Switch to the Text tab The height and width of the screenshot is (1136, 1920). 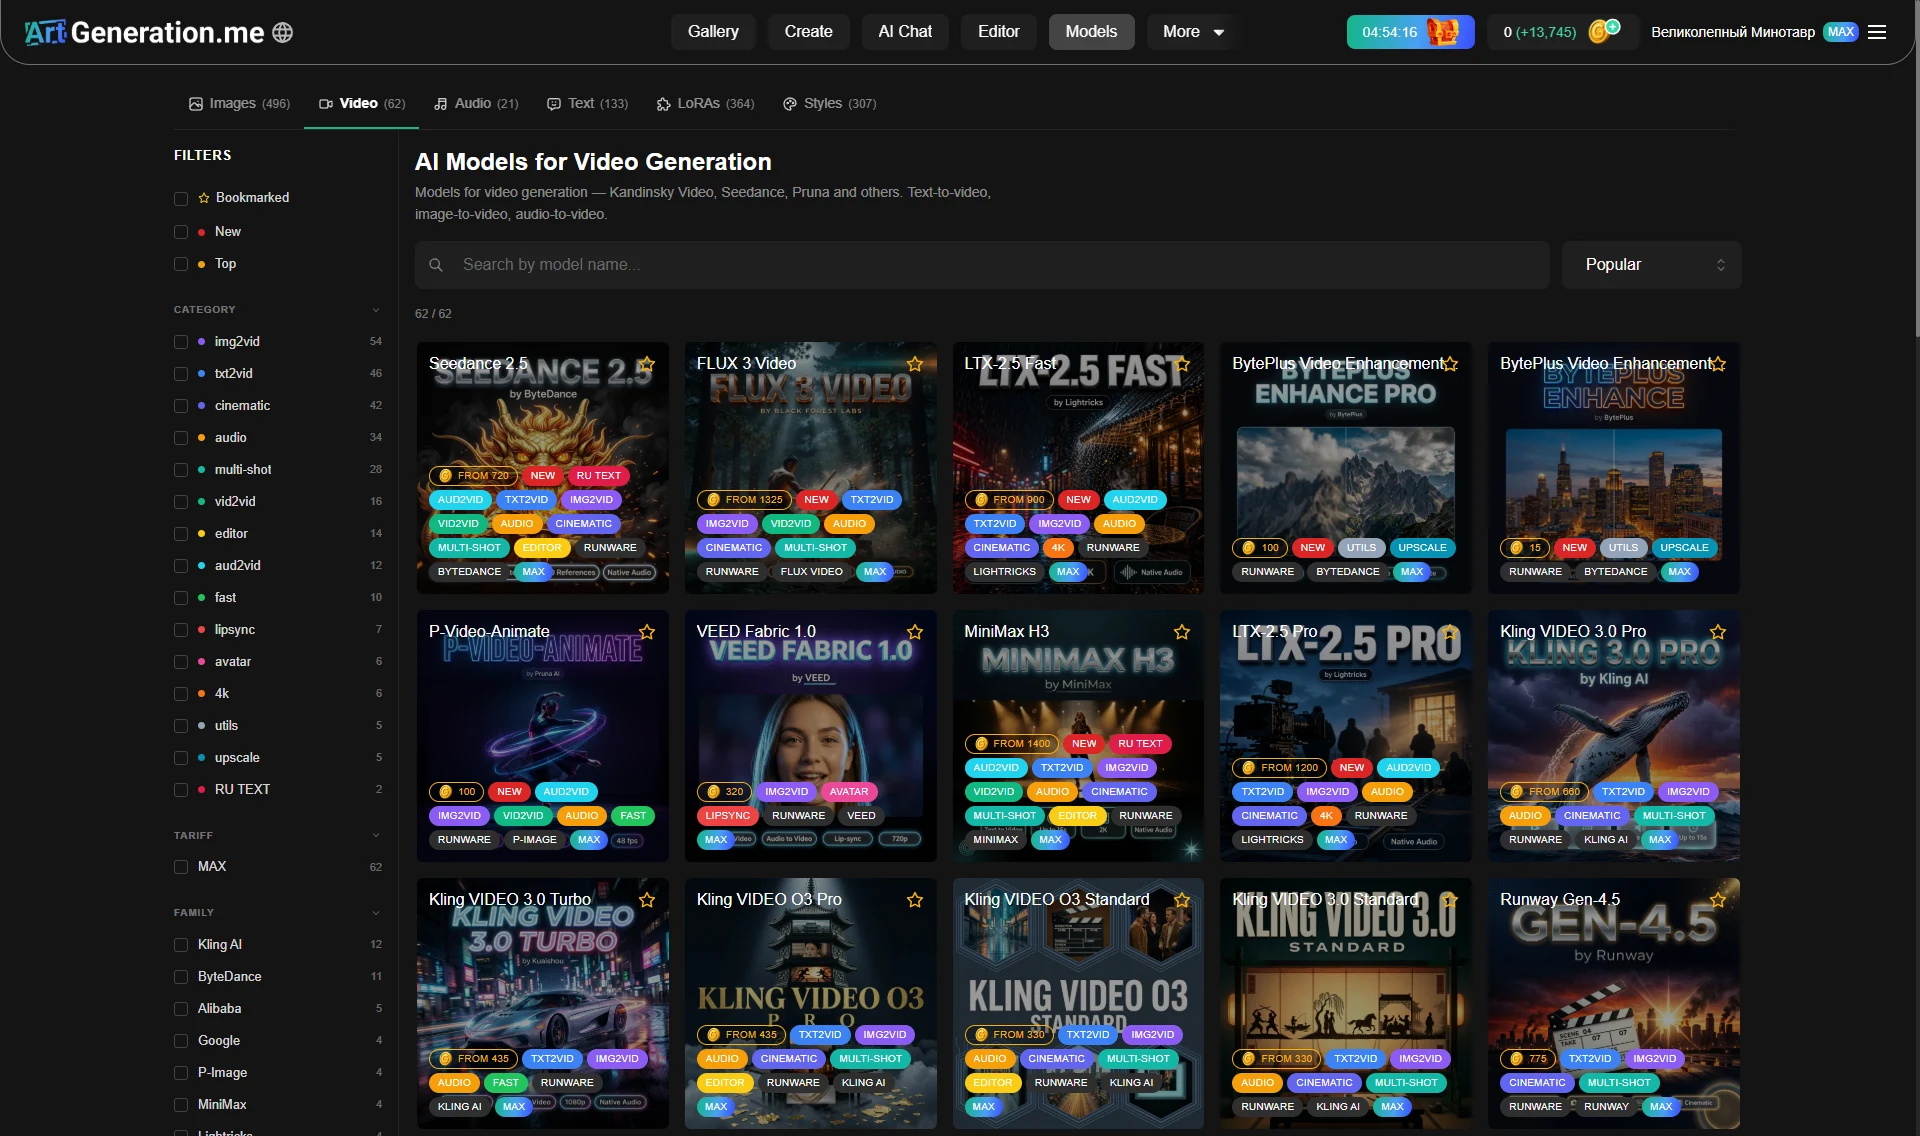[x=588, y=104]
